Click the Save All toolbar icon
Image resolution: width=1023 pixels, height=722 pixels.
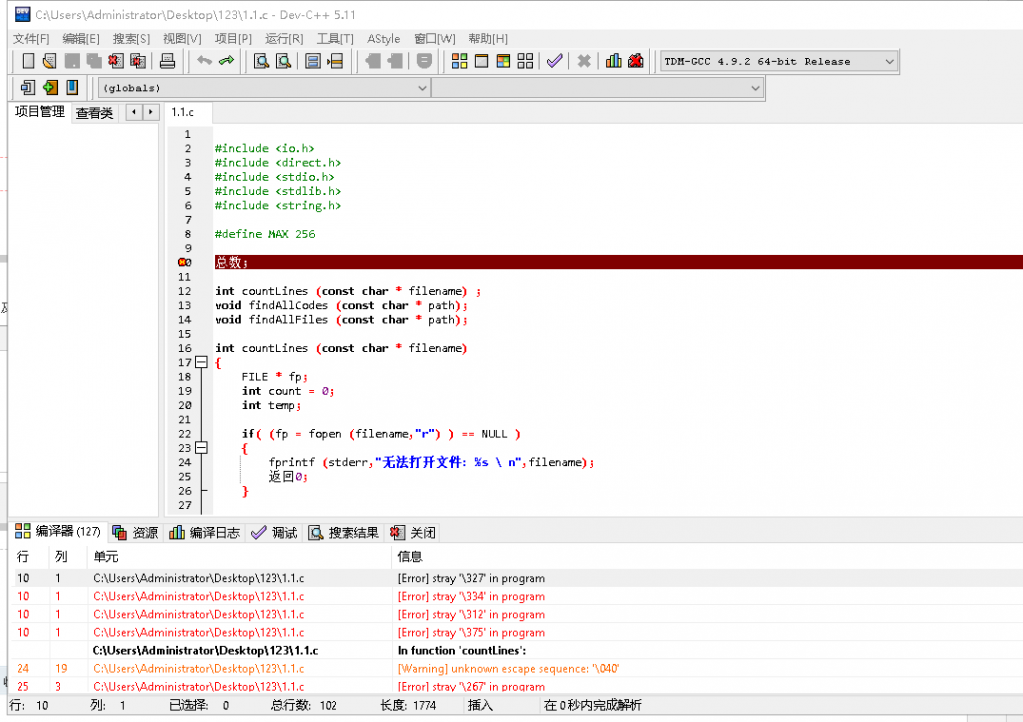[94, 61]
